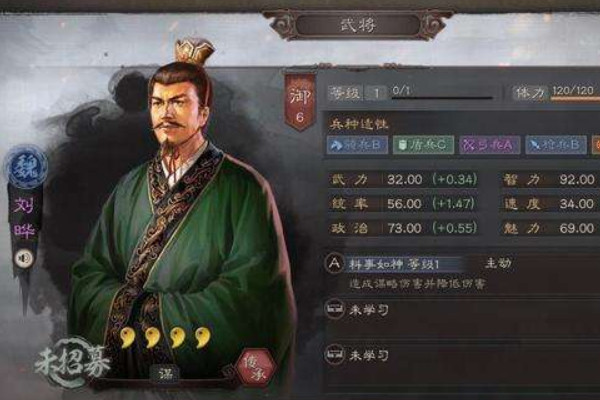
Task: Click the 未招募 unrecruited stamp
Action: (72, 362)
